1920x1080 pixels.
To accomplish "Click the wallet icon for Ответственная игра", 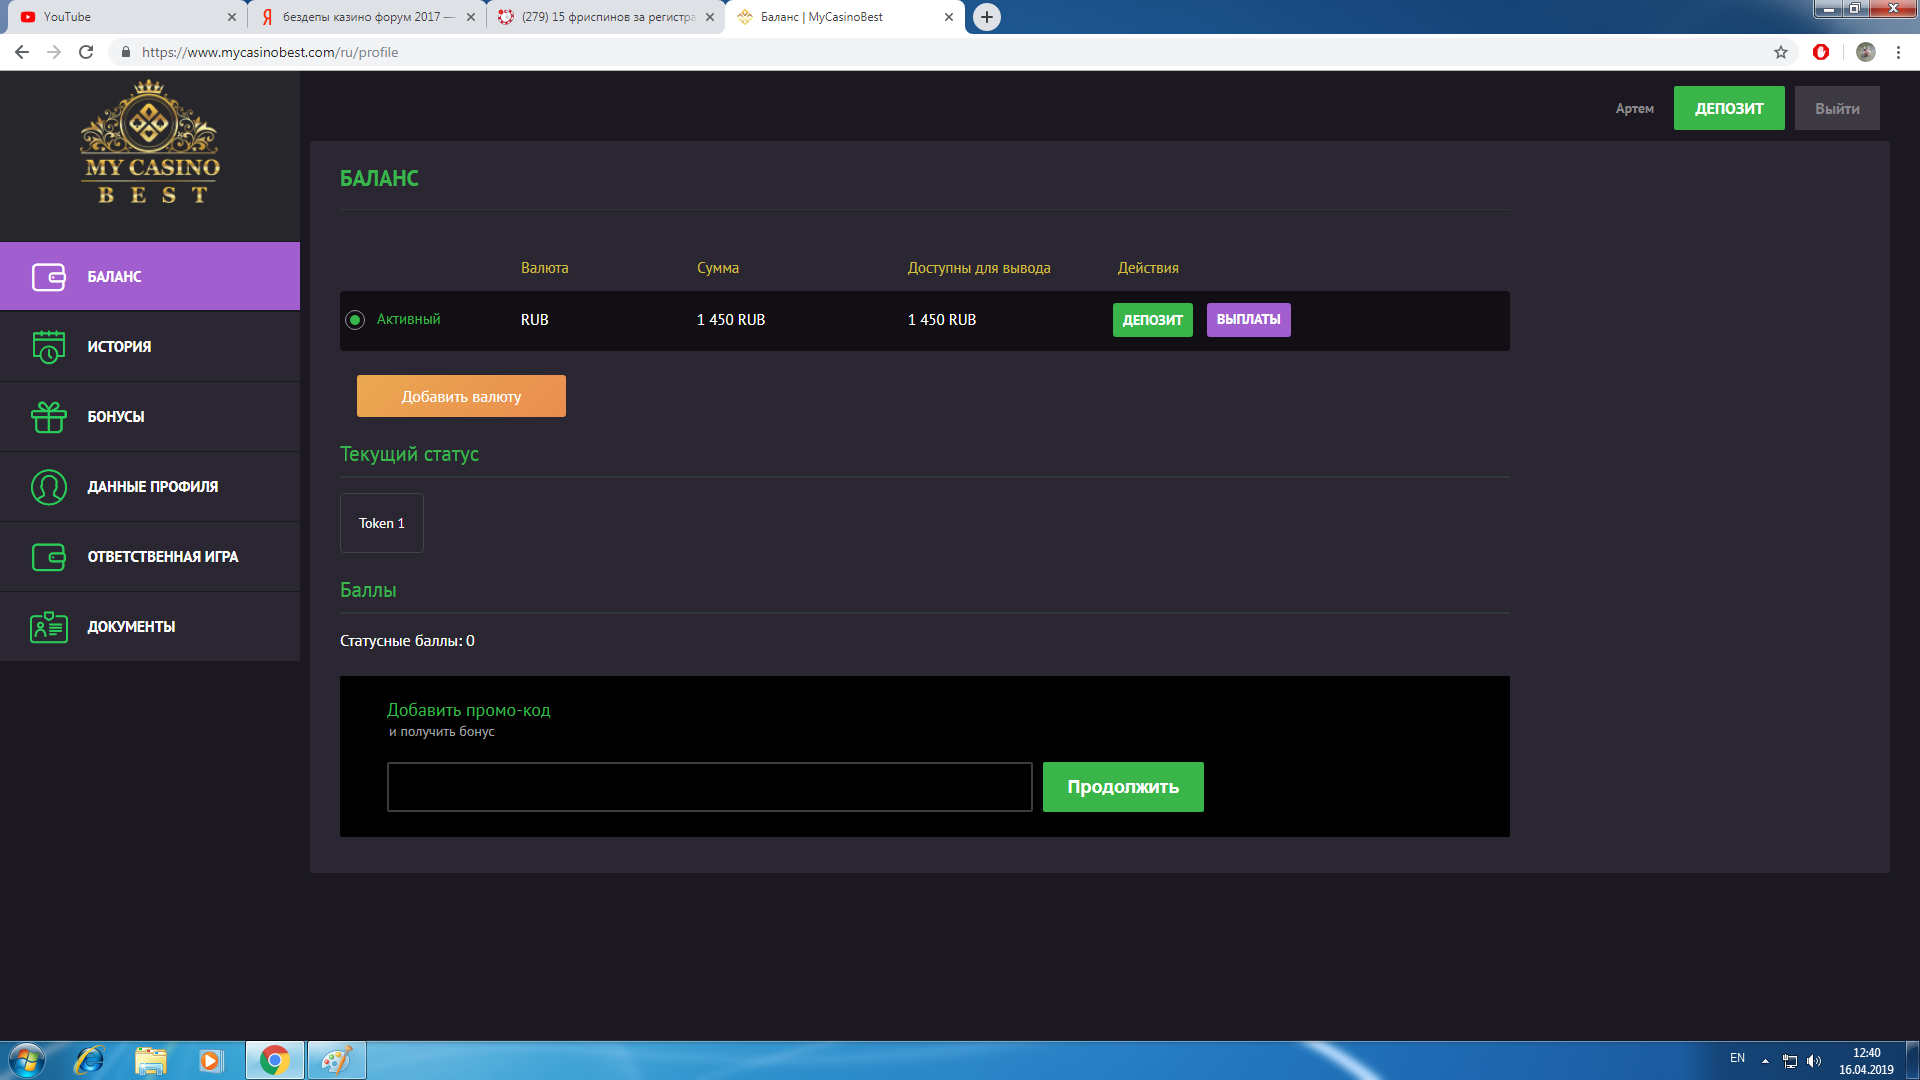I will [x=48, y=557].
